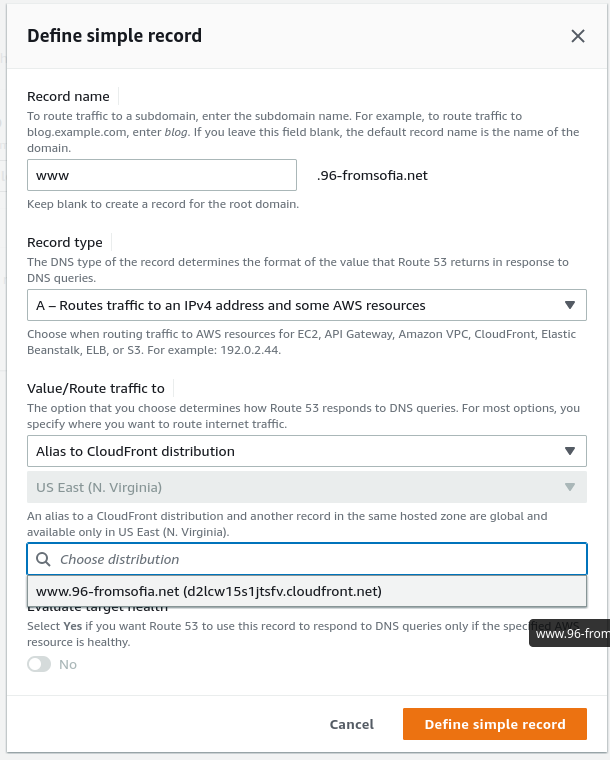
Task: Click the Cancel button
Action: (351, 724)
